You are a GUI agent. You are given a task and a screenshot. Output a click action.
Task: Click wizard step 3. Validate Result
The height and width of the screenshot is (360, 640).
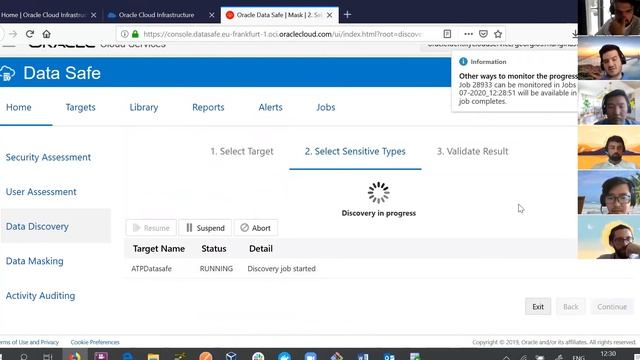coord(473,151)
